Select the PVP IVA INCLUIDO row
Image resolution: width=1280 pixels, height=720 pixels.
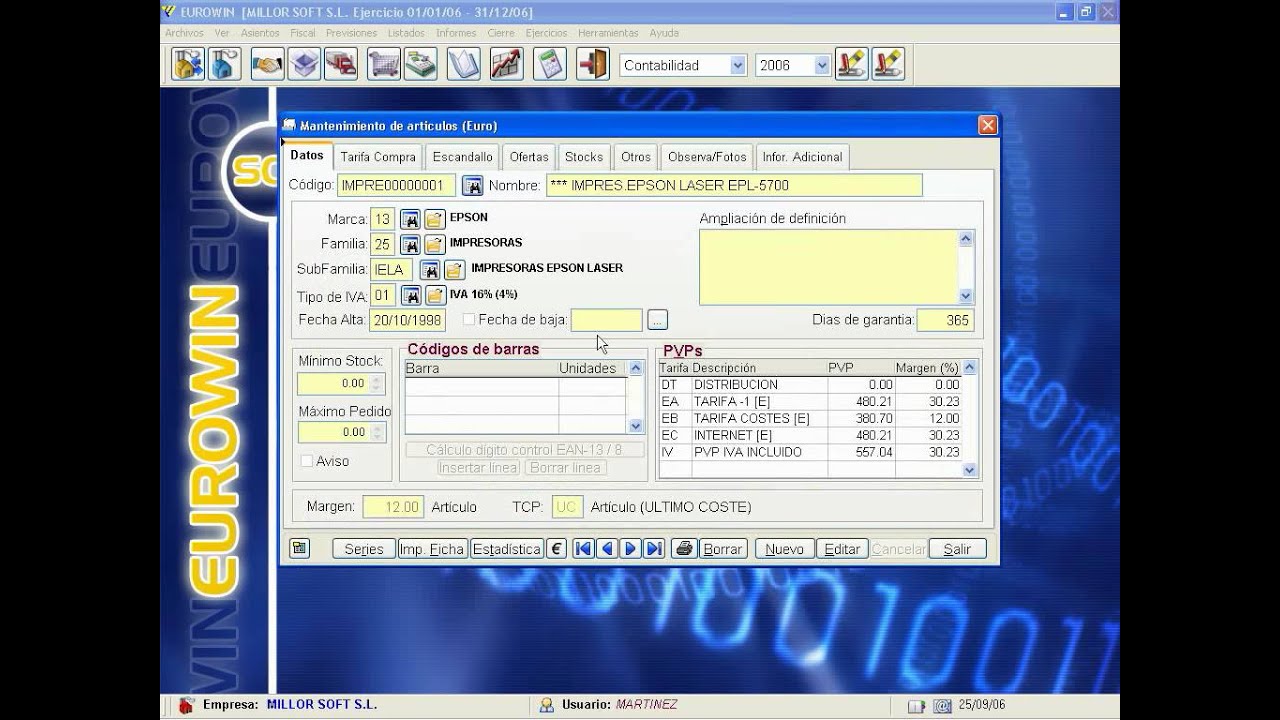point(810,452)
